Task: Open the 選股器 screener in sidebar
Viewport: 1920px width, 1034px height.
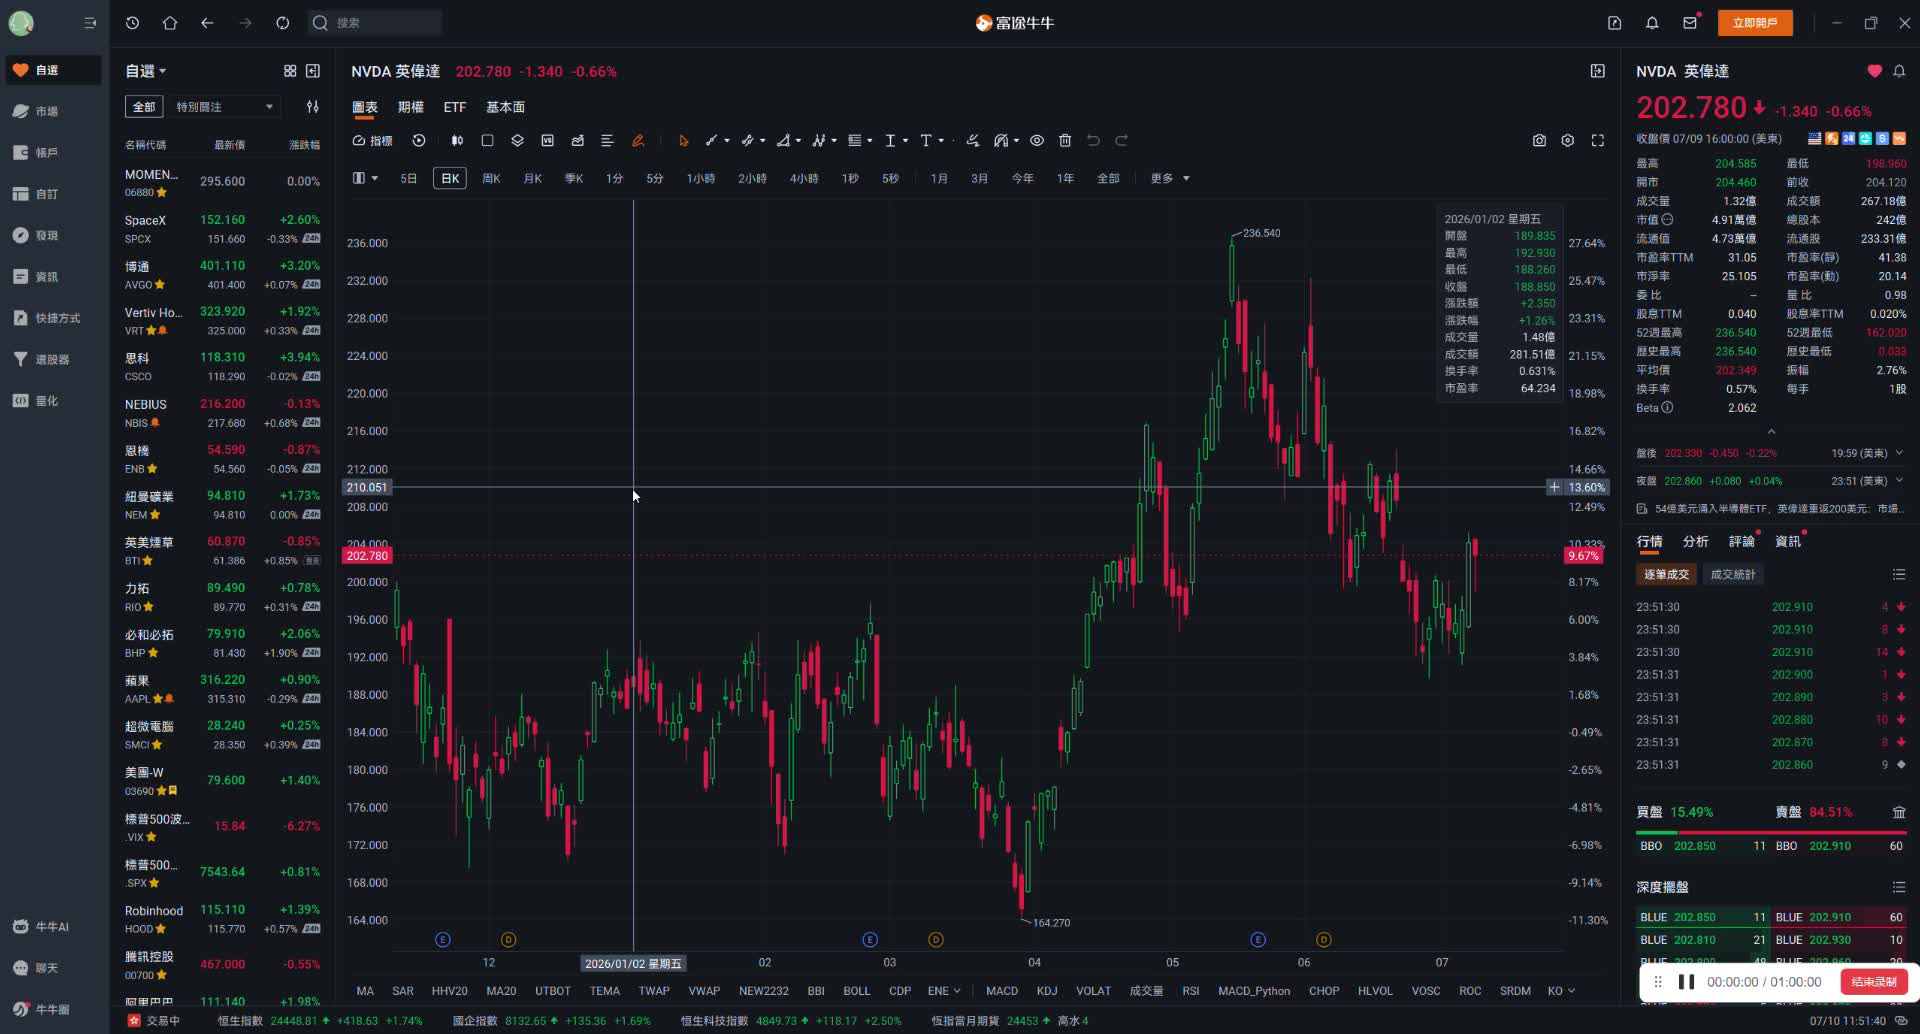Action: click(x=52, y=359)
